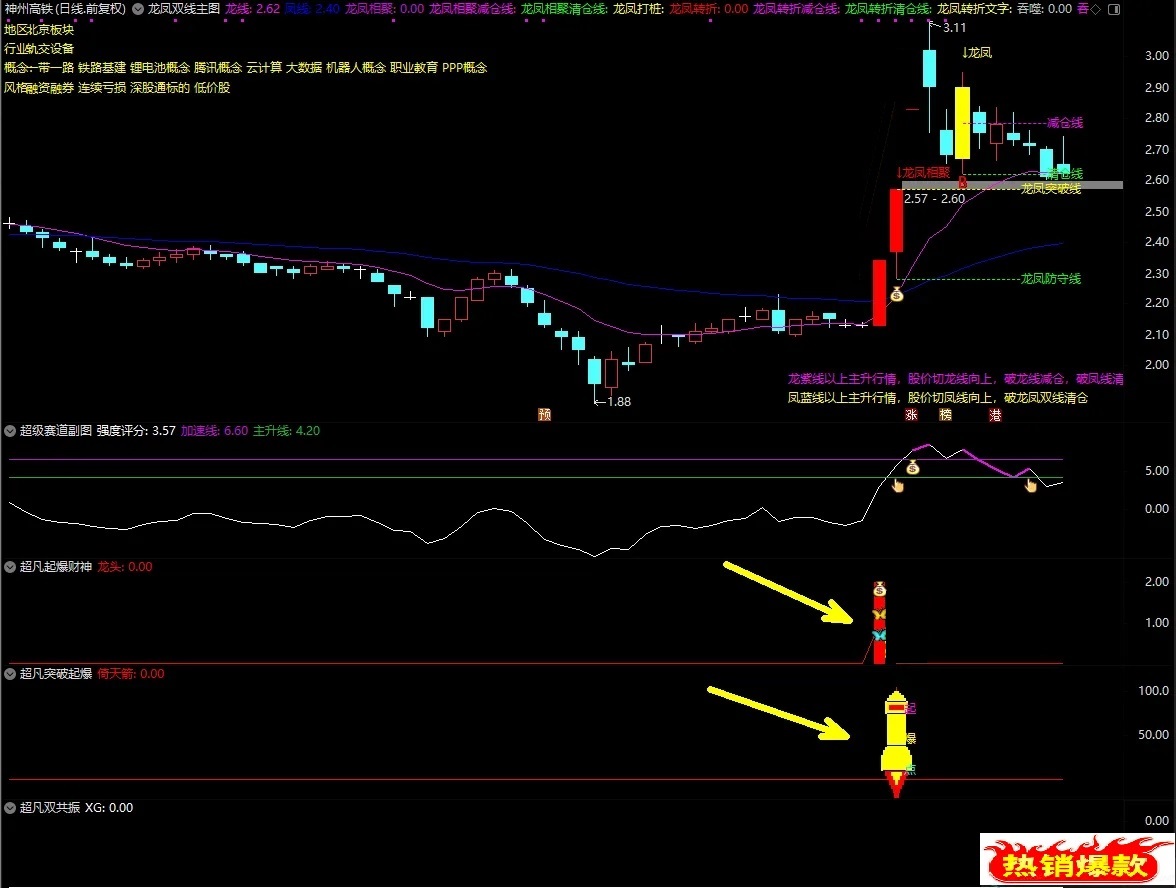Click the blue butterfly icon in 超凡起爆财神
Screen dimensions: 1176x888
(879, 635)
